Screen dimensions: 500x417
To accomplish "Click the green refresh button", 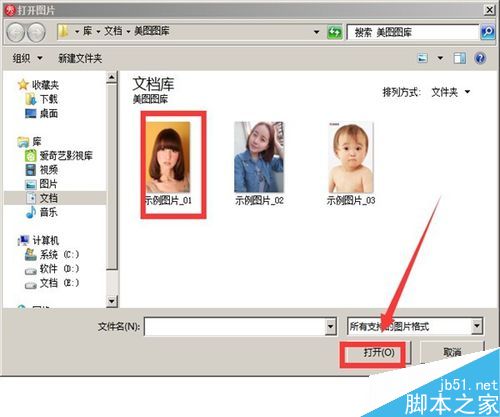I will click(334, 32).
